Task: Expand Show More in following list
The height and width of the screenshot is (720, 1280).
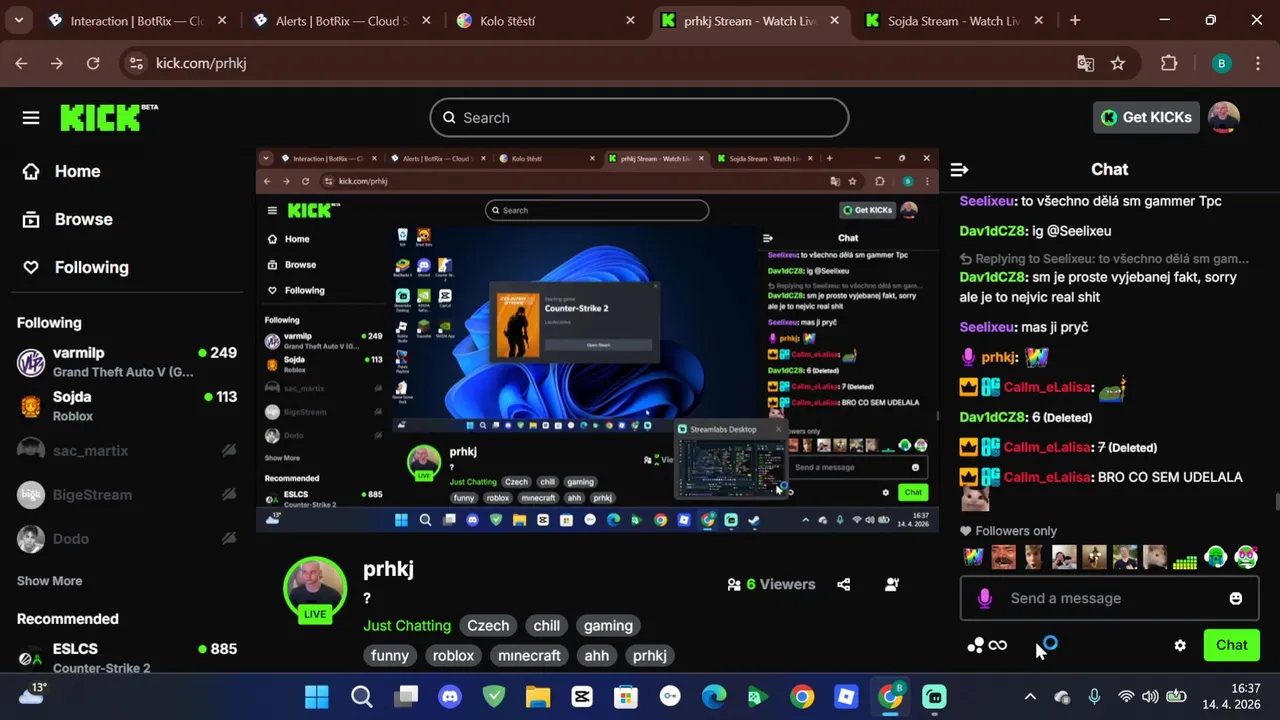Action: (x=49, y=581)
